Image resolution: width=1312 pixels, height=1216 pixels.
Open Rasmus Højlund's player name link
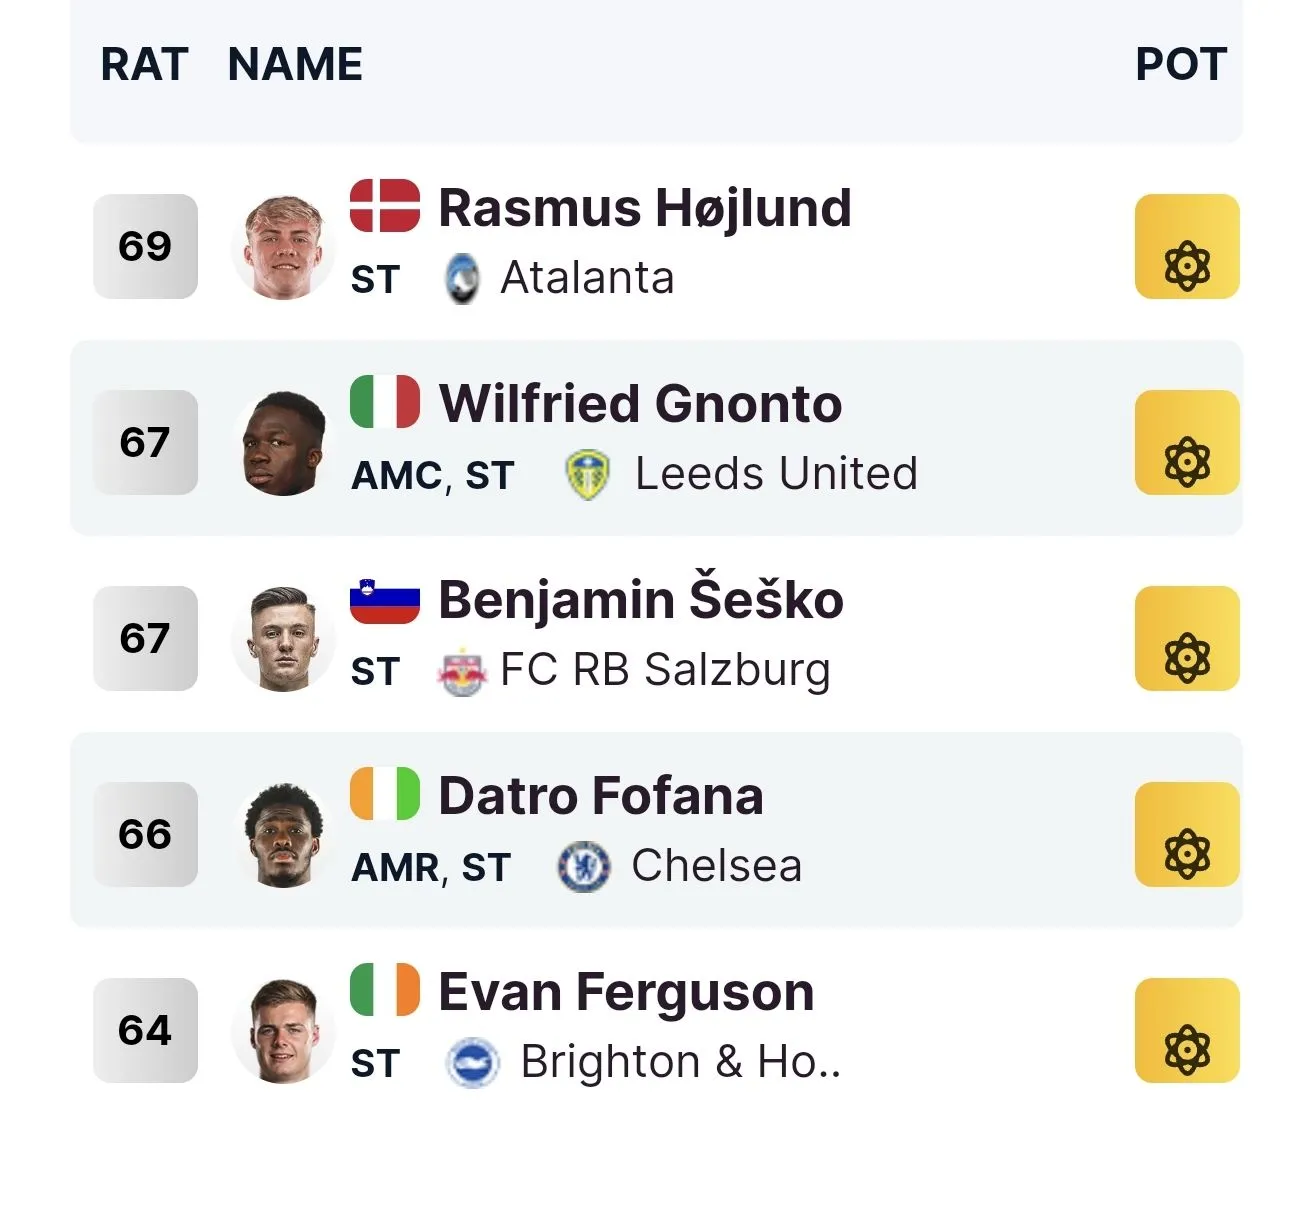(x=645, y=208)
